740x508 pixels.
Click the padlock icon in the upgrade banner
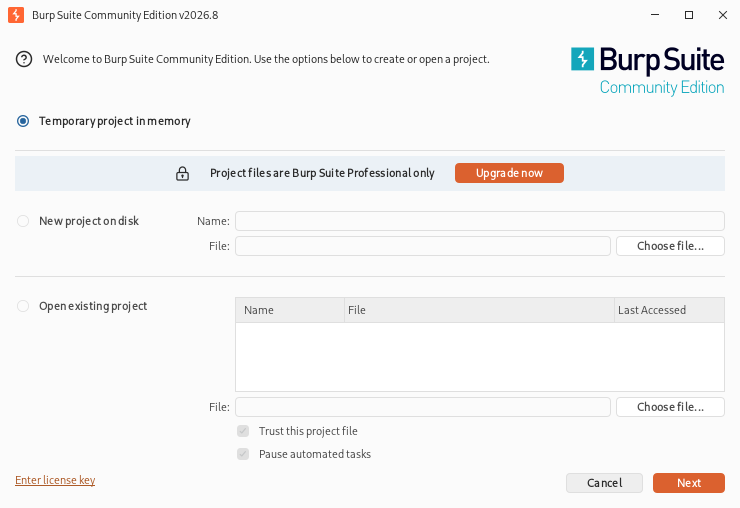pos(182,173)
